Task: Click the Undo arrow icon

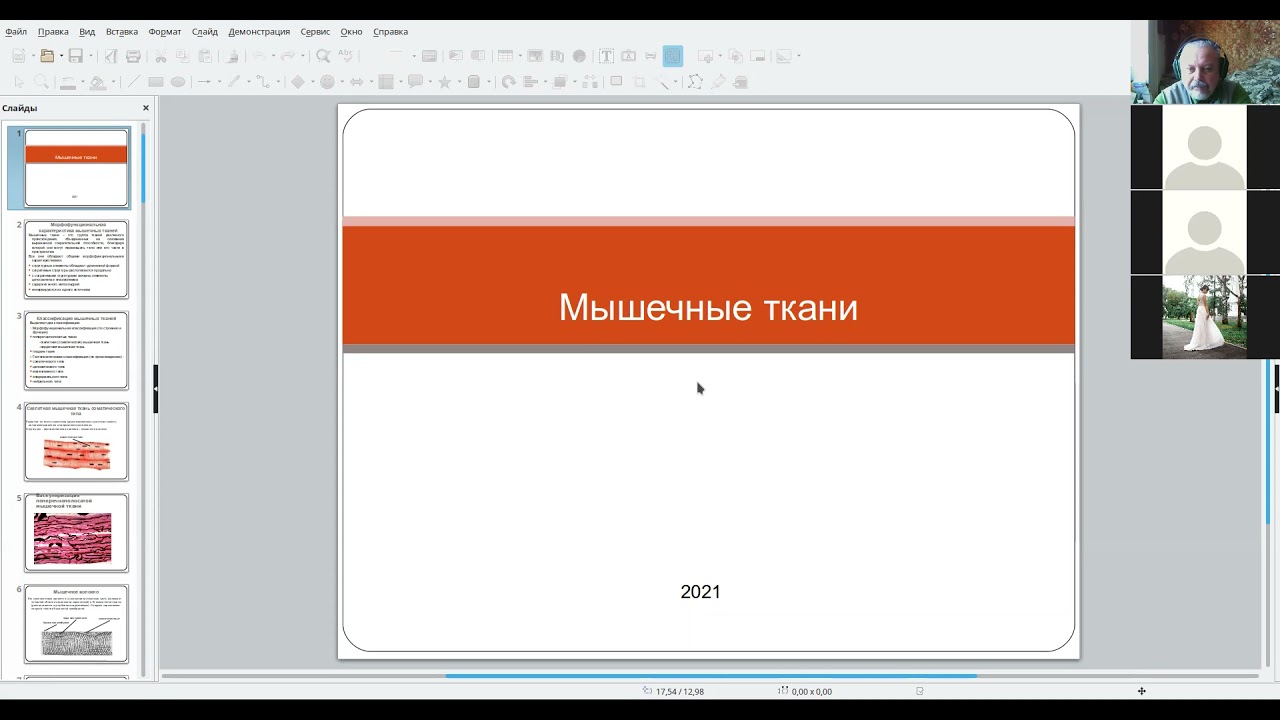Action: coord(259,56)
